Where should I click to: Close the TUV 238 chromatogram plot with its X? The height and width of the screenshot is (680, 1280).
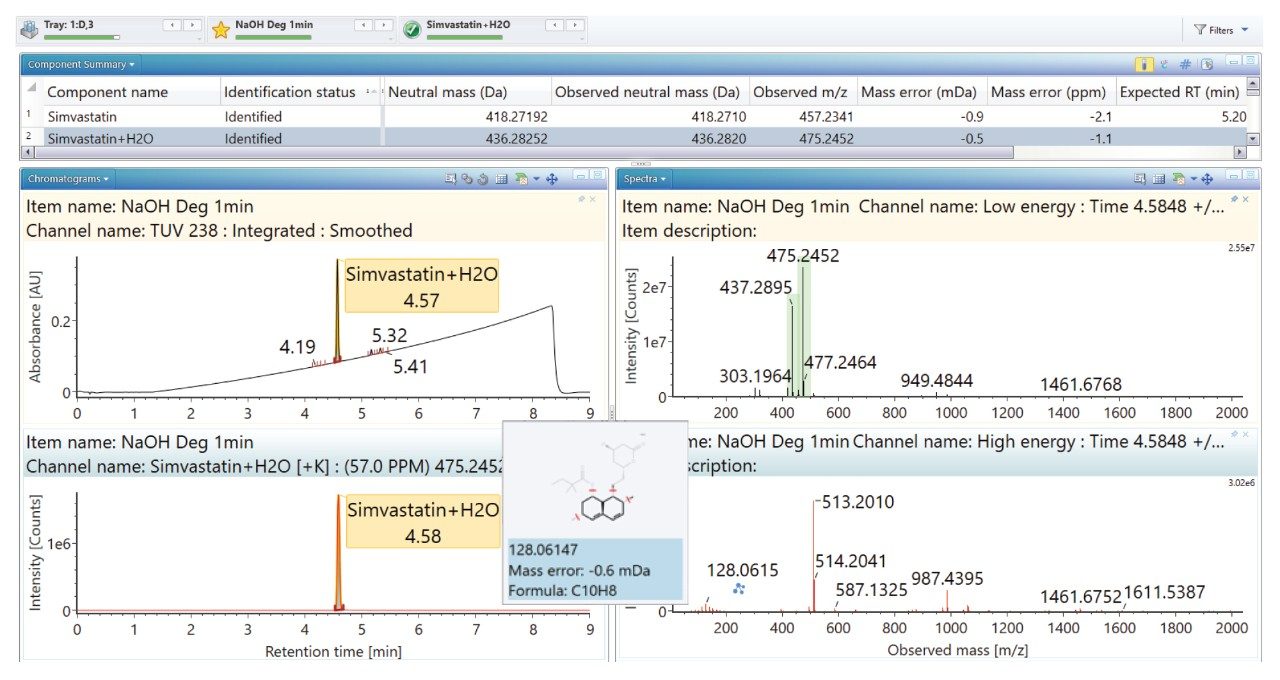pos(592,199)
